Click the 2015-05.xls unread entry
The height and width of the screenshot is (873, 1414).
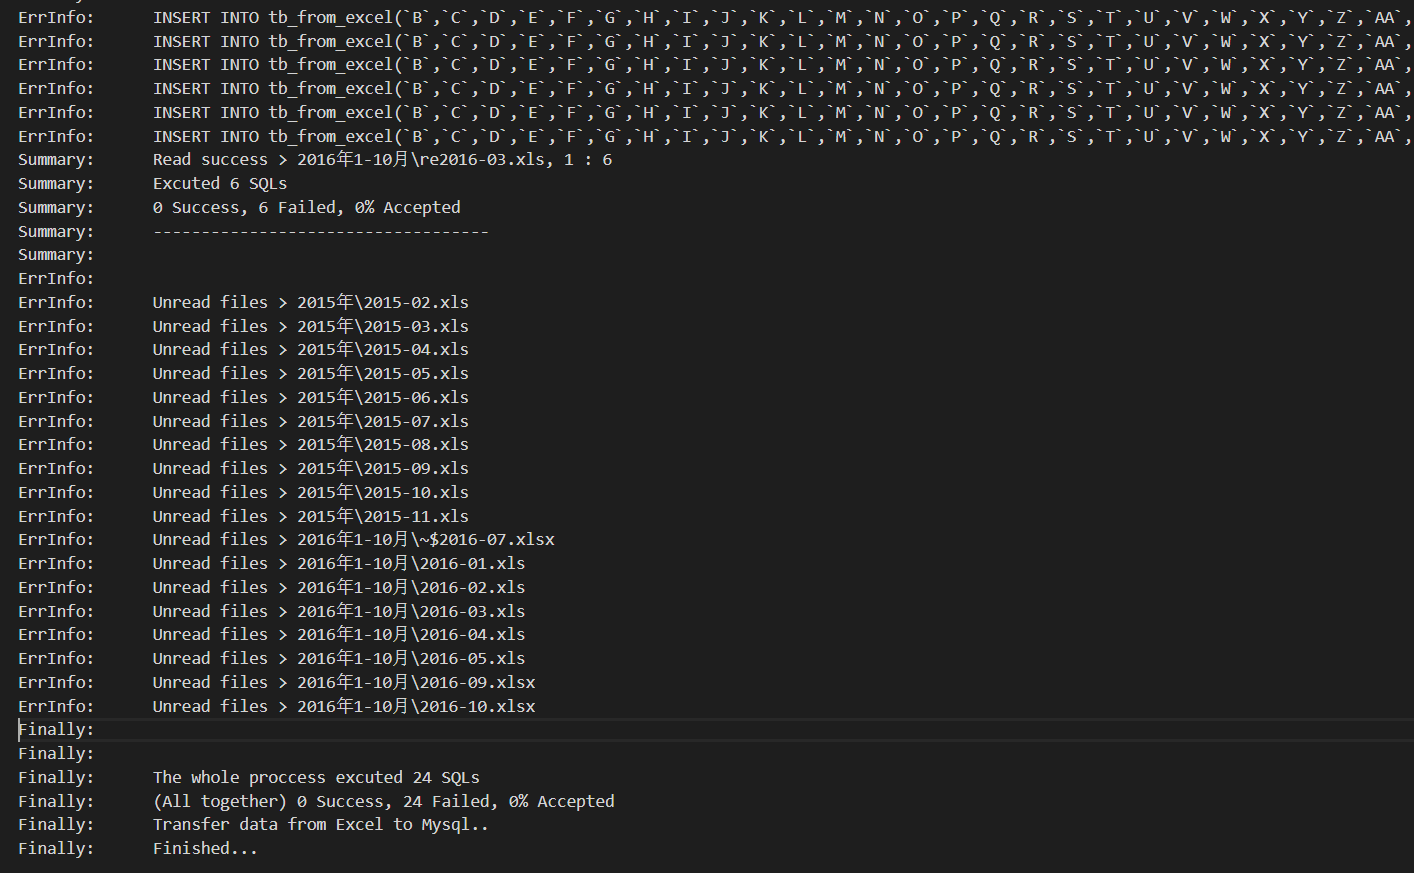point(311,374)
